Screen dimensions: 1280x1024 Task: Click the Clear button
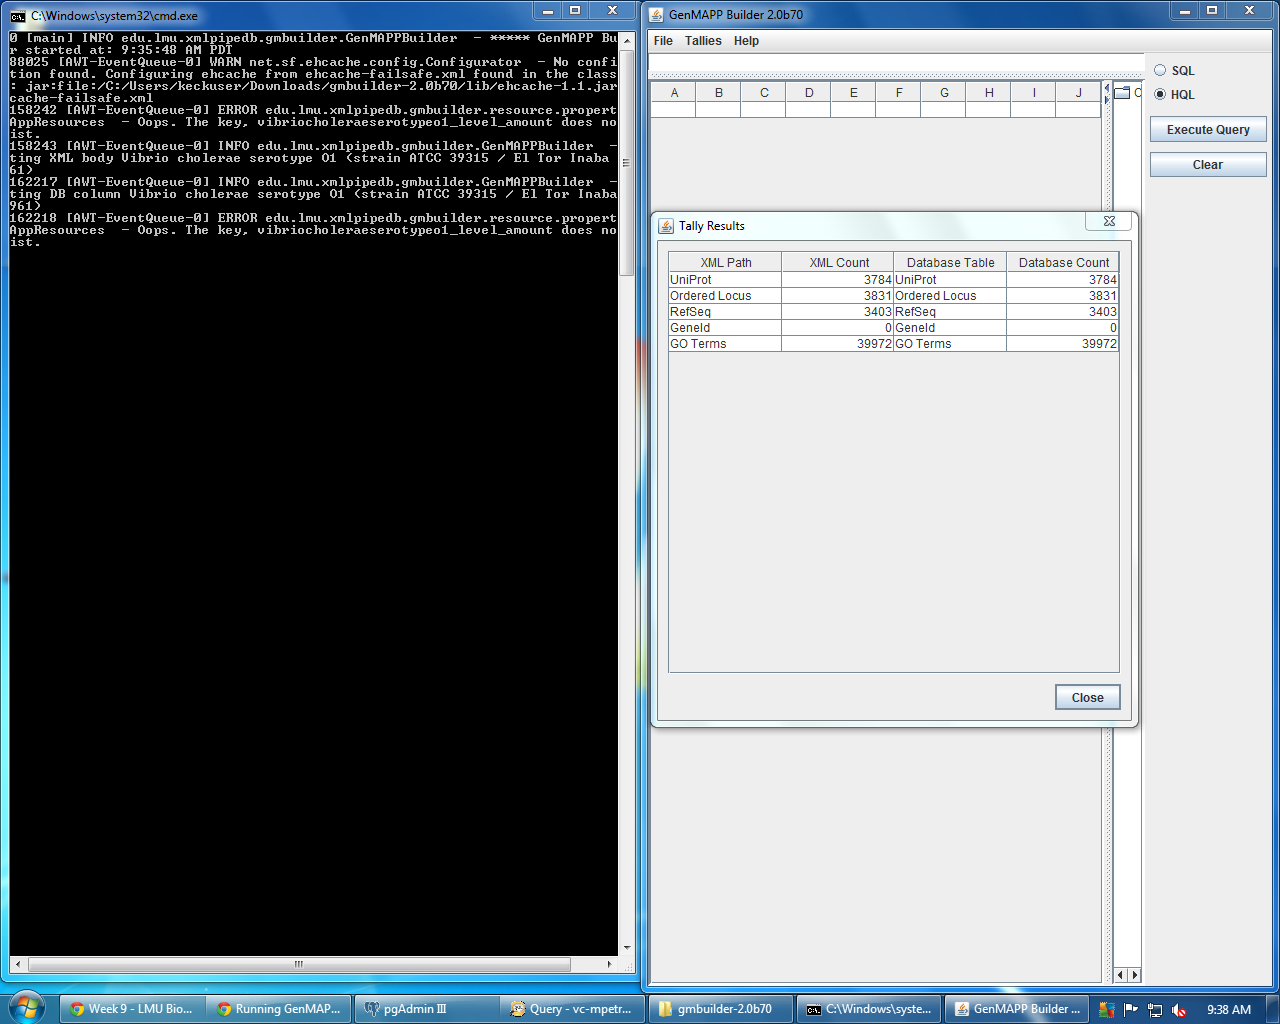coord(1208,165)
